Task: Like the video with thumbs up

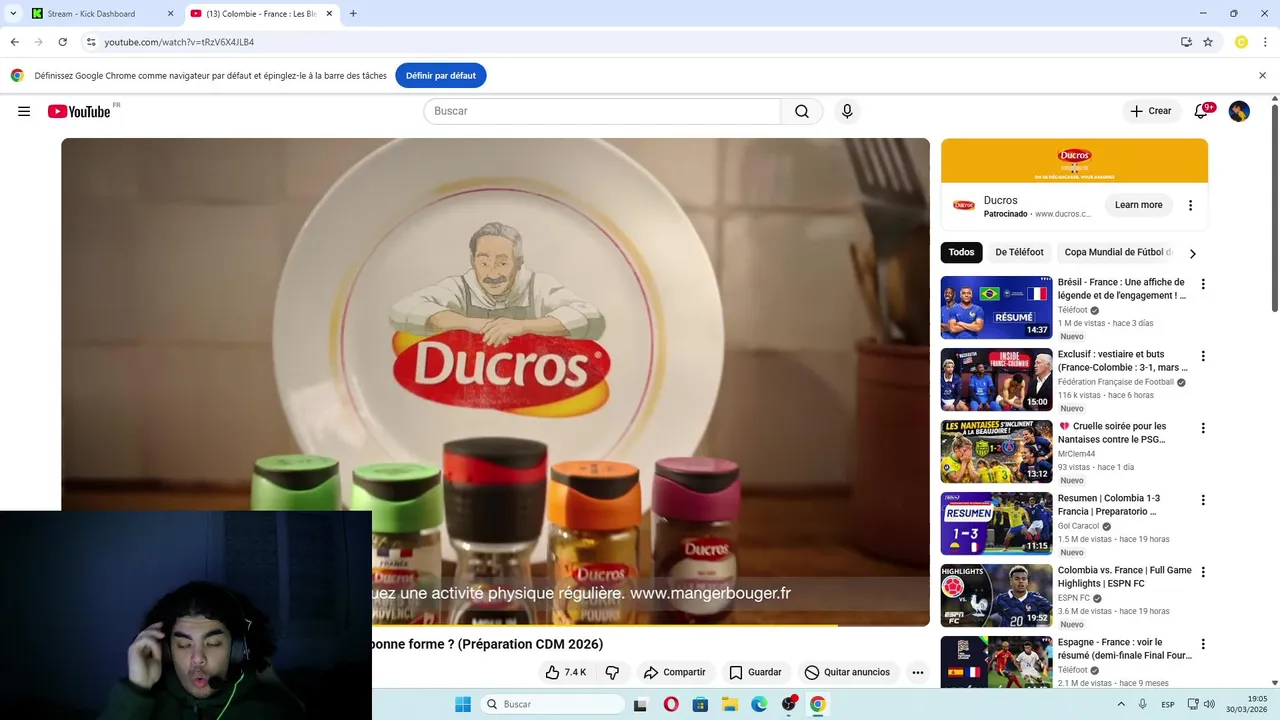Action: coord(565,672)
